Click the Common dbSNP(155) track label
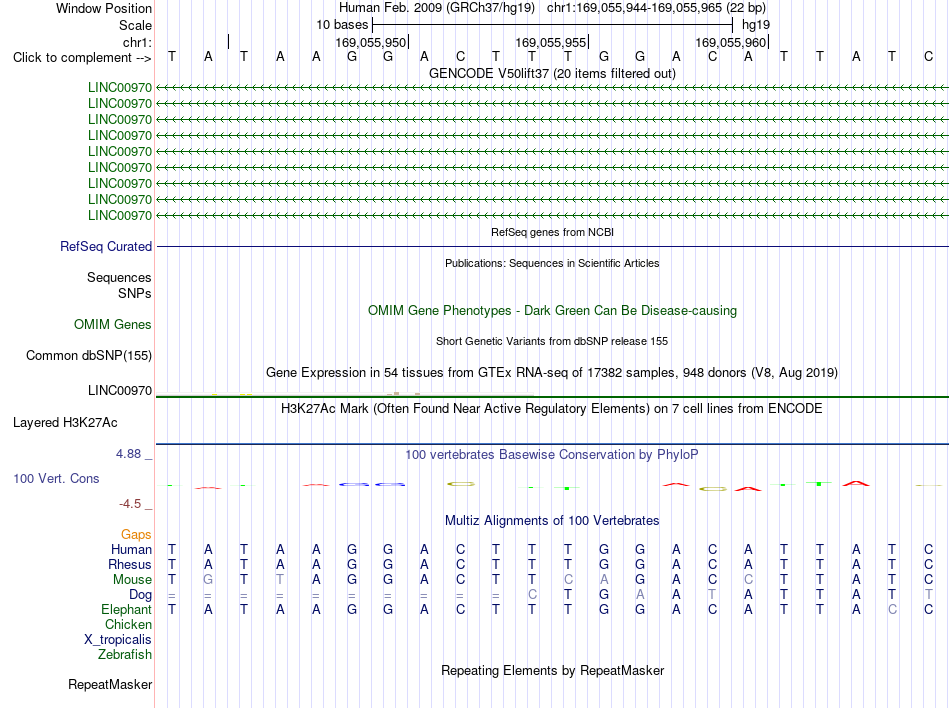950x708 pixels. click(x=88, y=356)
